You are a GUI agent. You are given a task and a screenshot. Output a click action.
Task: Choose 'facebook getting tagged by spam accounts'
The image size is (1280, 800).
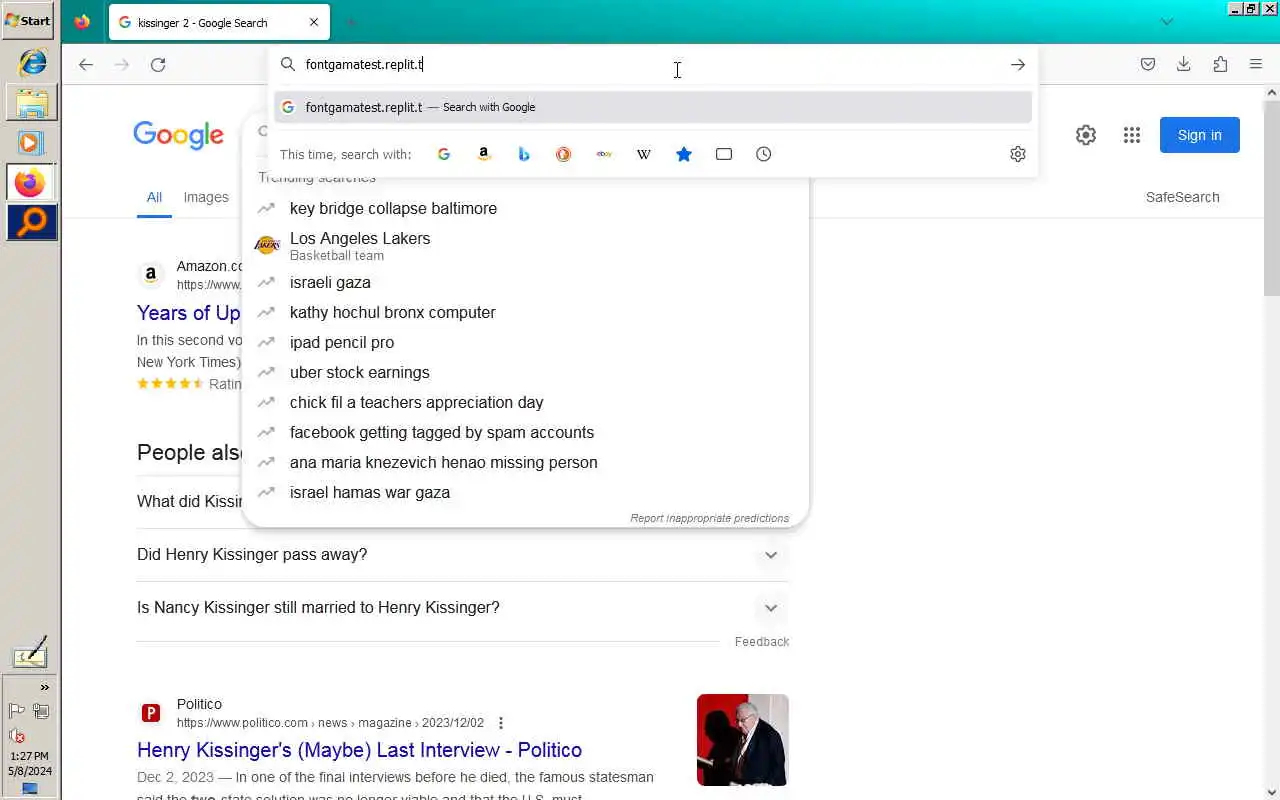click(x=525, y=432)
